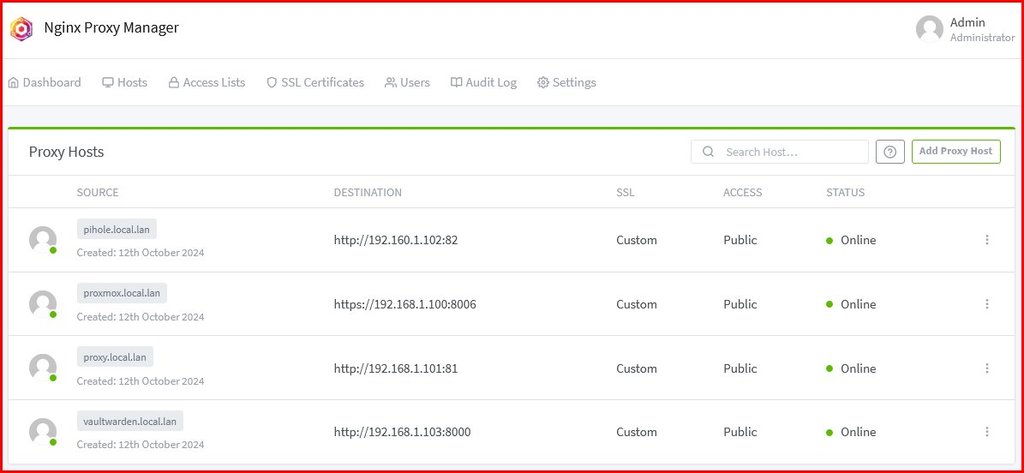Click the pihole.local.lan source tag
The width and height of the screenshot is (1024, 473).
(117, 229)
